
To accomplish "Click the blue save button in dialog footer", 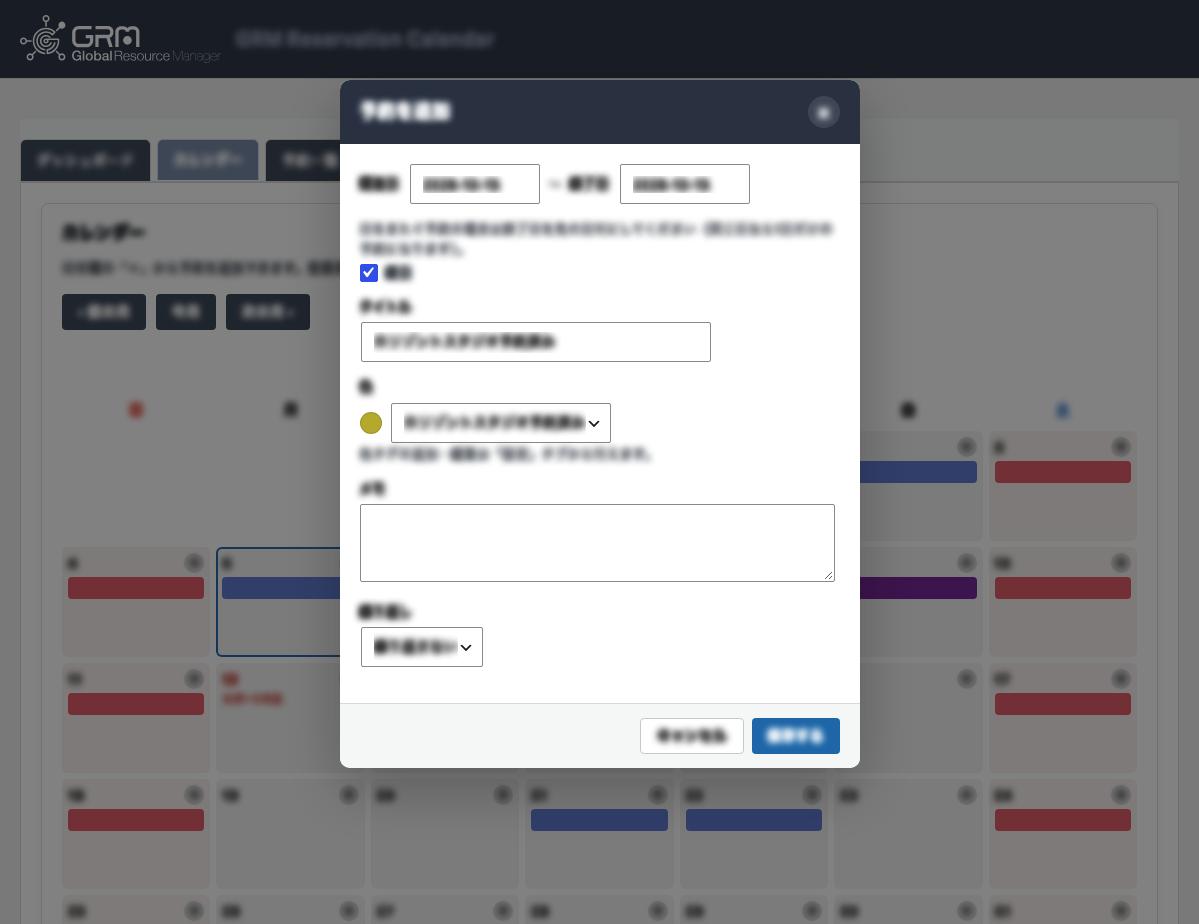I will coord(795,736).
